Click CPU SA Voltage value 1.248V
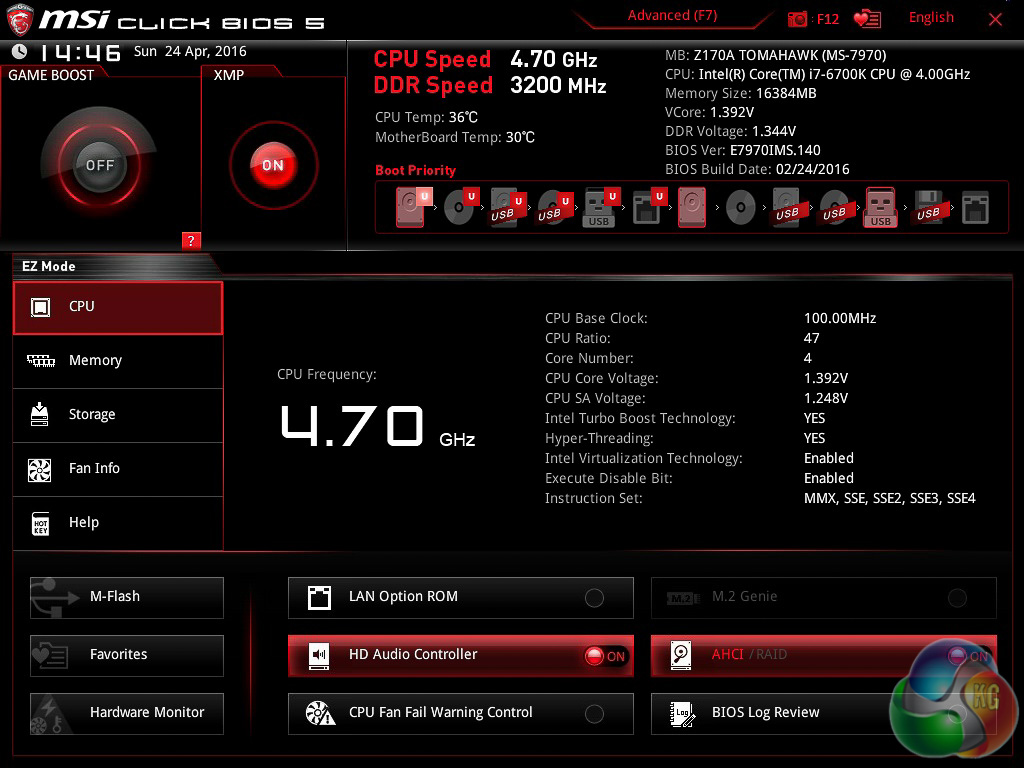 (825, 398)
